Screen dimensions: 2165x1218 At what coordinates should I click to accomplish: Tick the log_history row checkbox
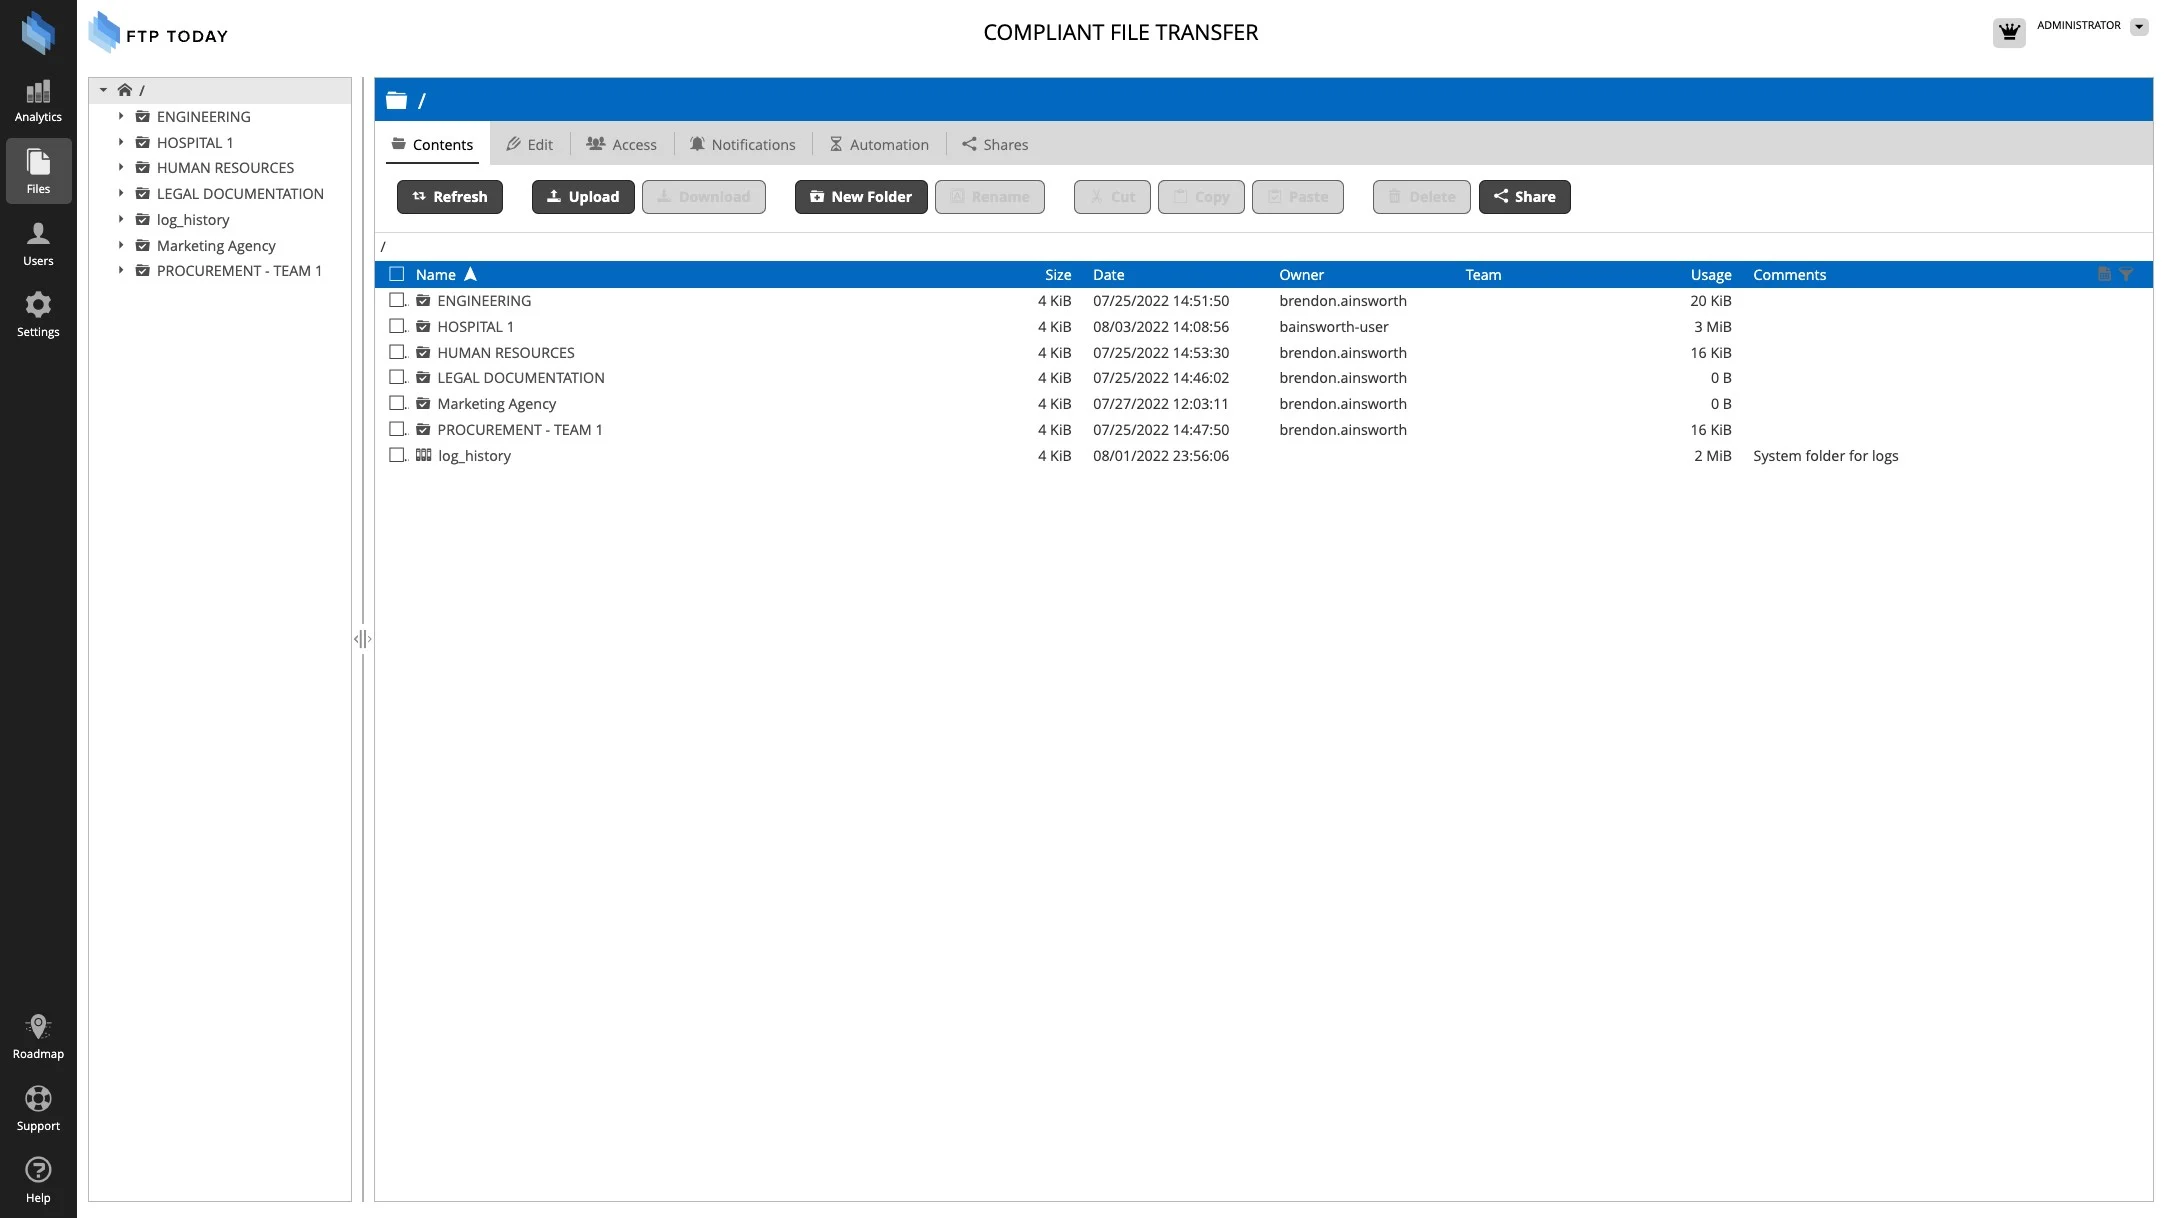397,455
